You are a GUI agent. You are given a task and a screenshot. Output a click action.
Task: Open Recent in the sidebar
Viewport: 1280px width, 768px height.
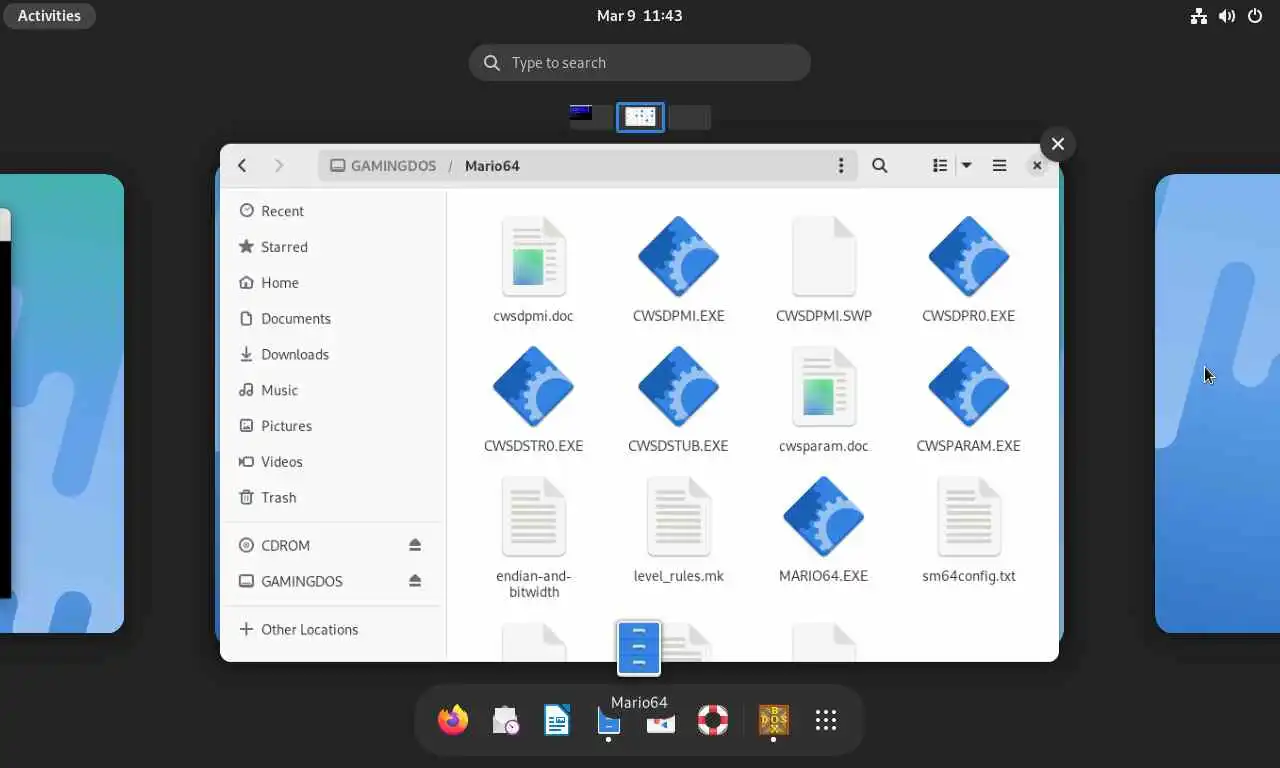tap(335, 211)
